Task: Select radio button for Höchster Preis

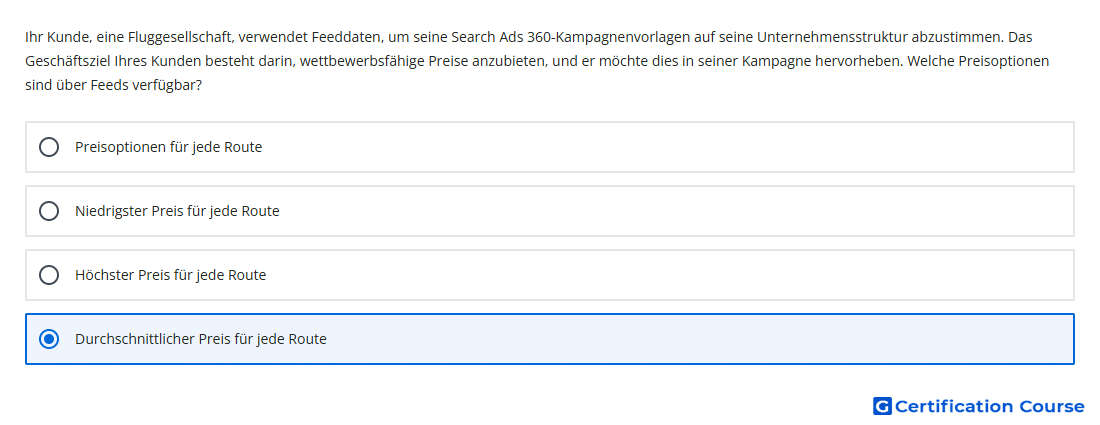Action: point(49,275)
